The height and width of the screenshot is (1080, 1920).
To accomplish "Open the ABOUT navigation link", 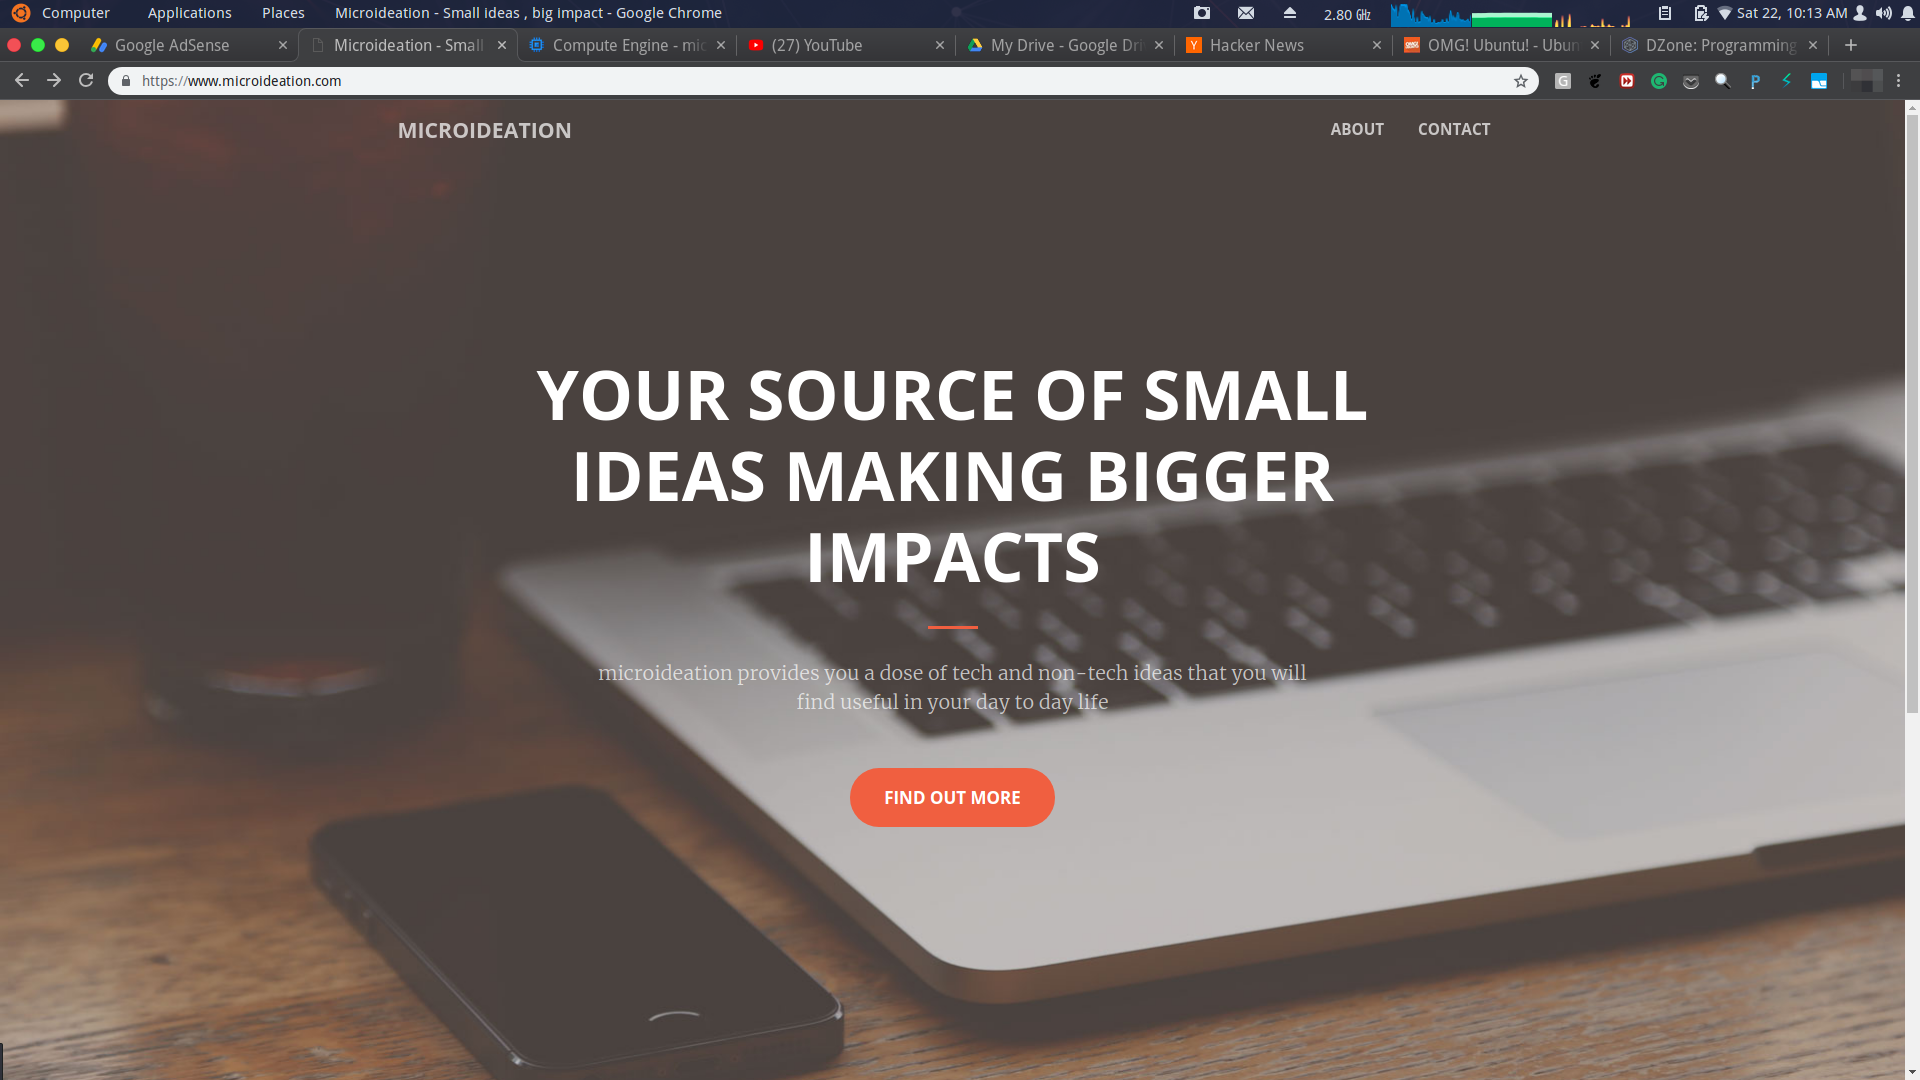I will [1357, 129].
